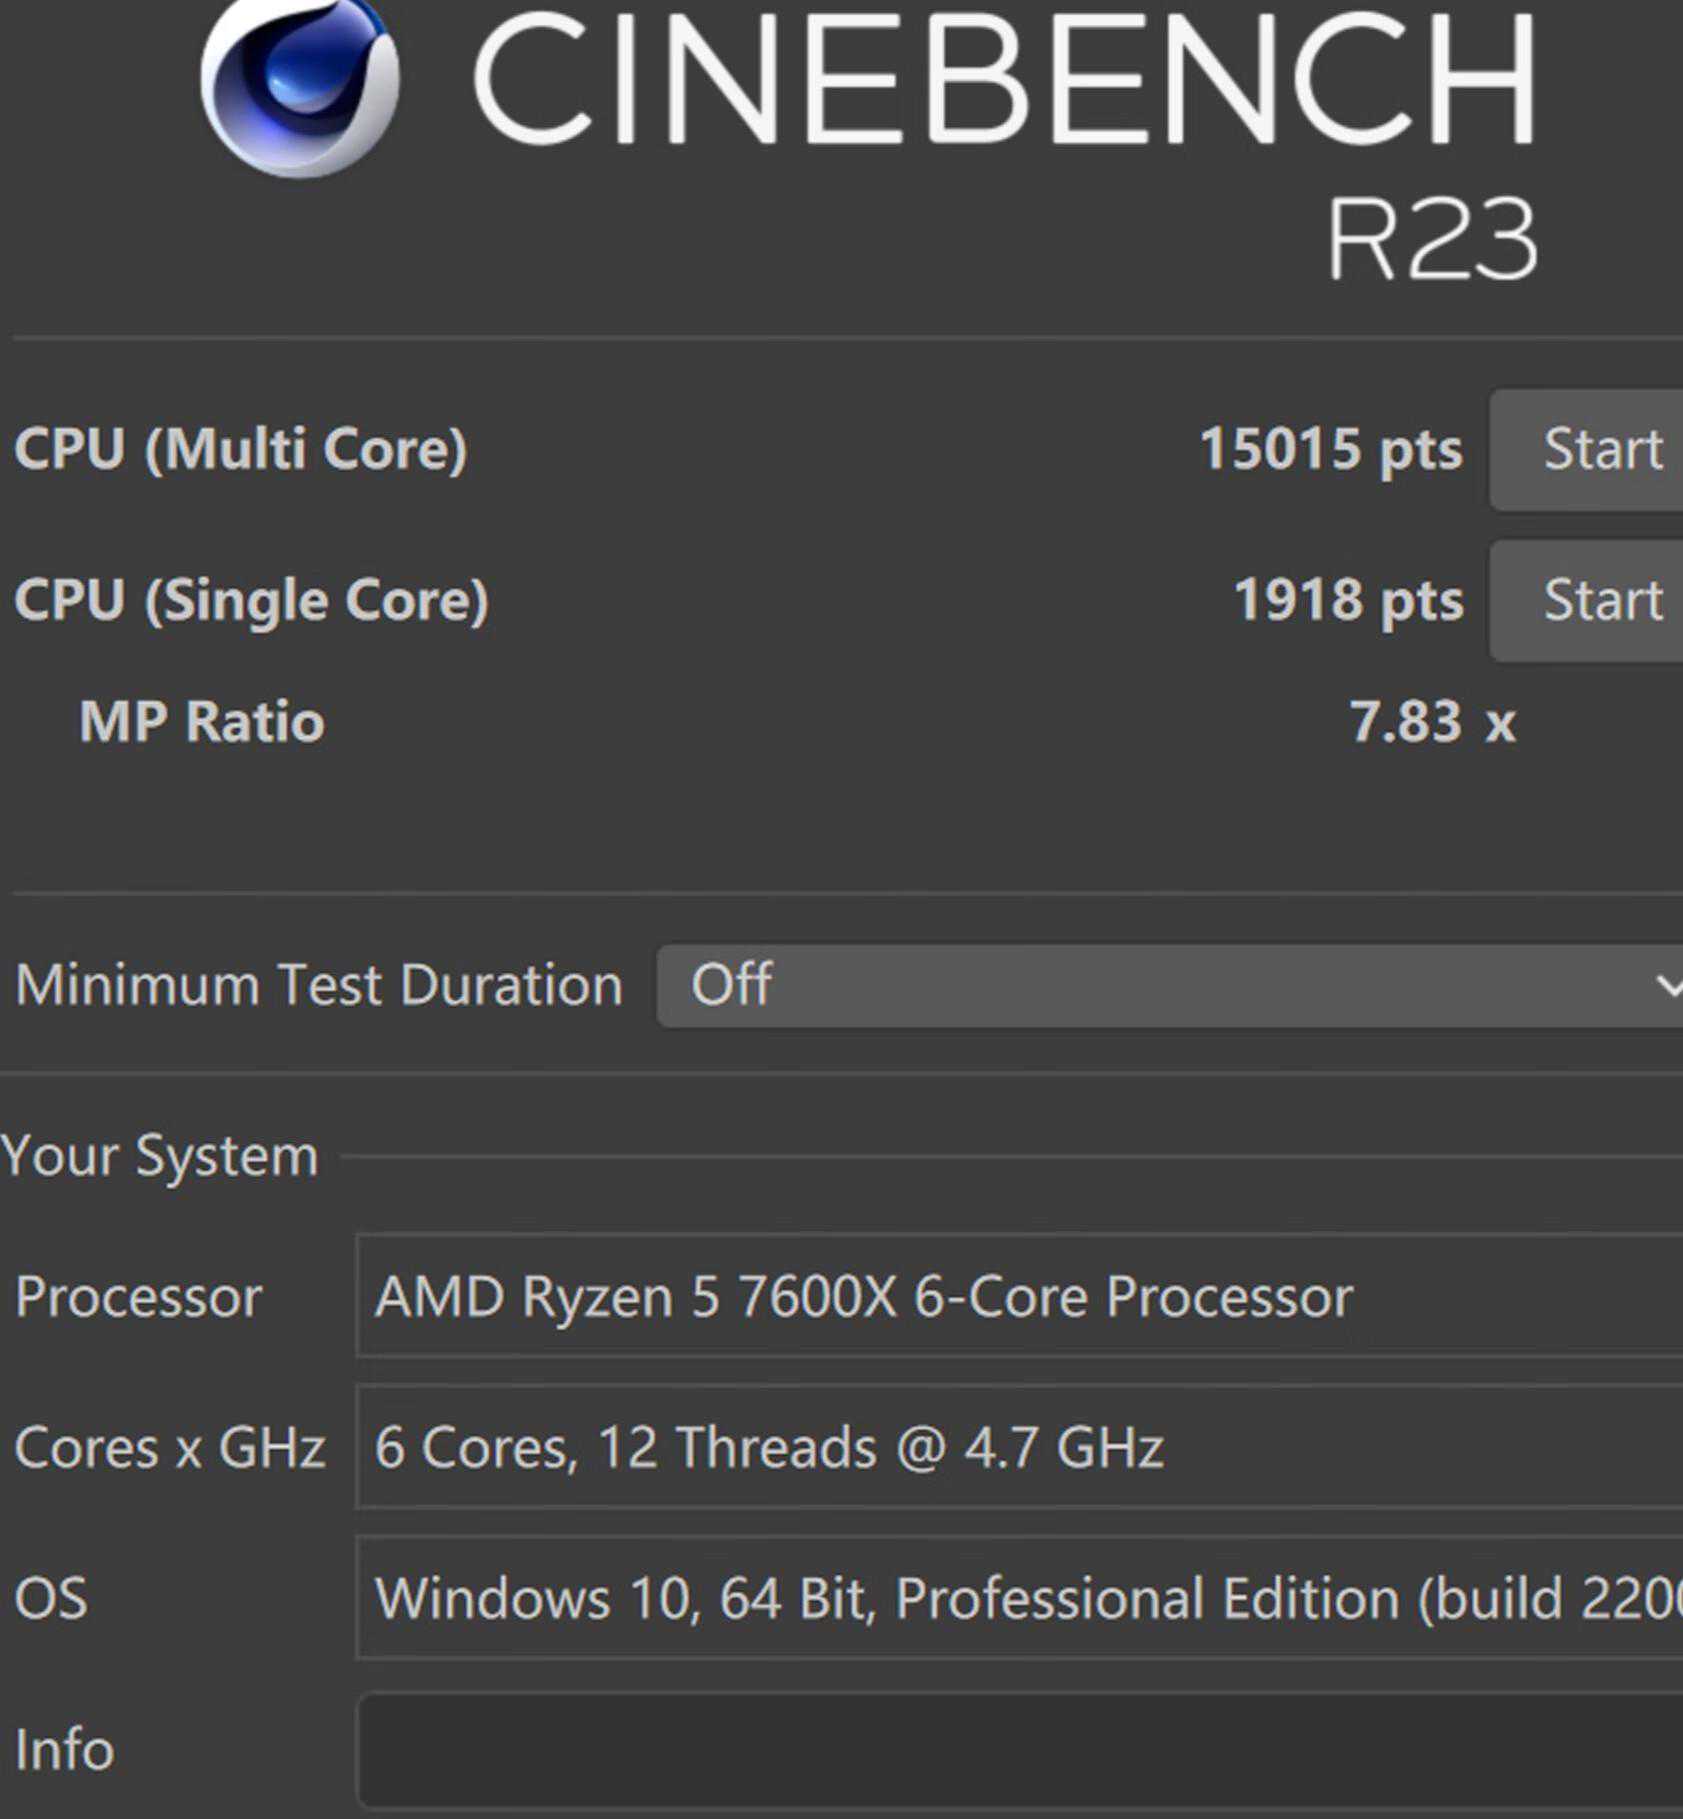Click the R23 version label
1683x1819 pixels.
tap(1431, 239)
